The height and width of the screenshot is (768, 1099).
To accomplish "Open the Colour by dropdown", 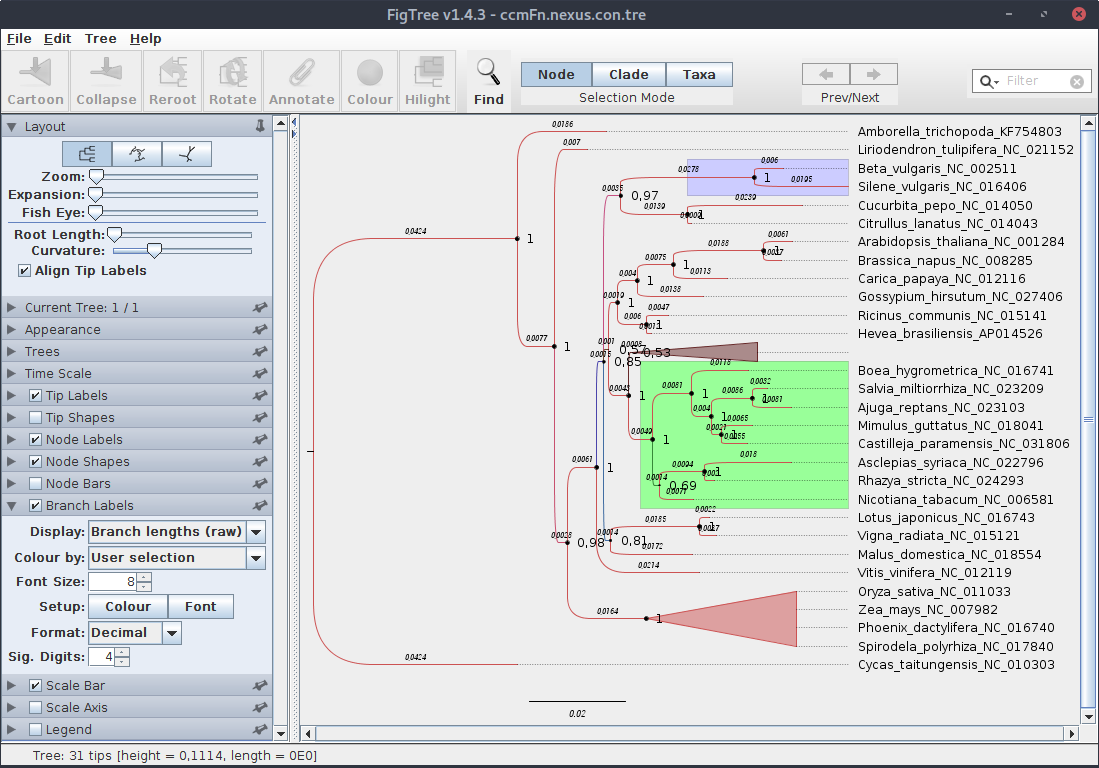I will pyautogui.click(x=177, y=558).
